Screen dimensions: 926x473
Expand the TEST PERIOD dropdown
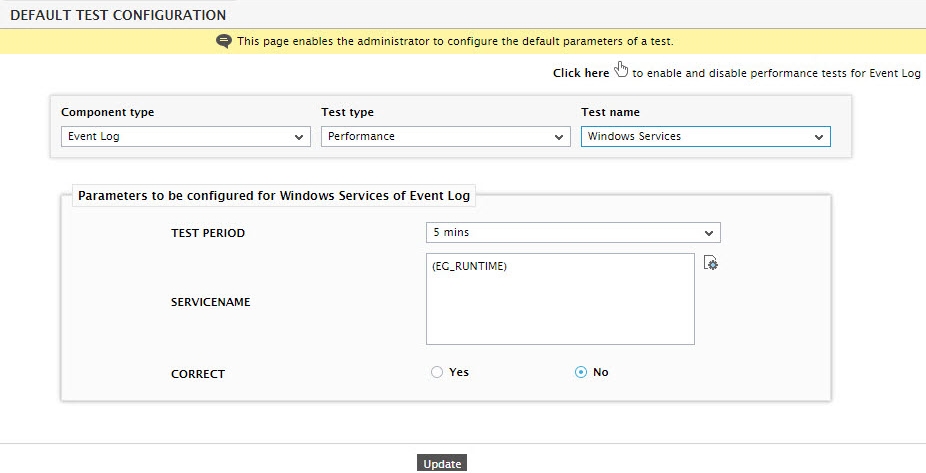point(573,233)
